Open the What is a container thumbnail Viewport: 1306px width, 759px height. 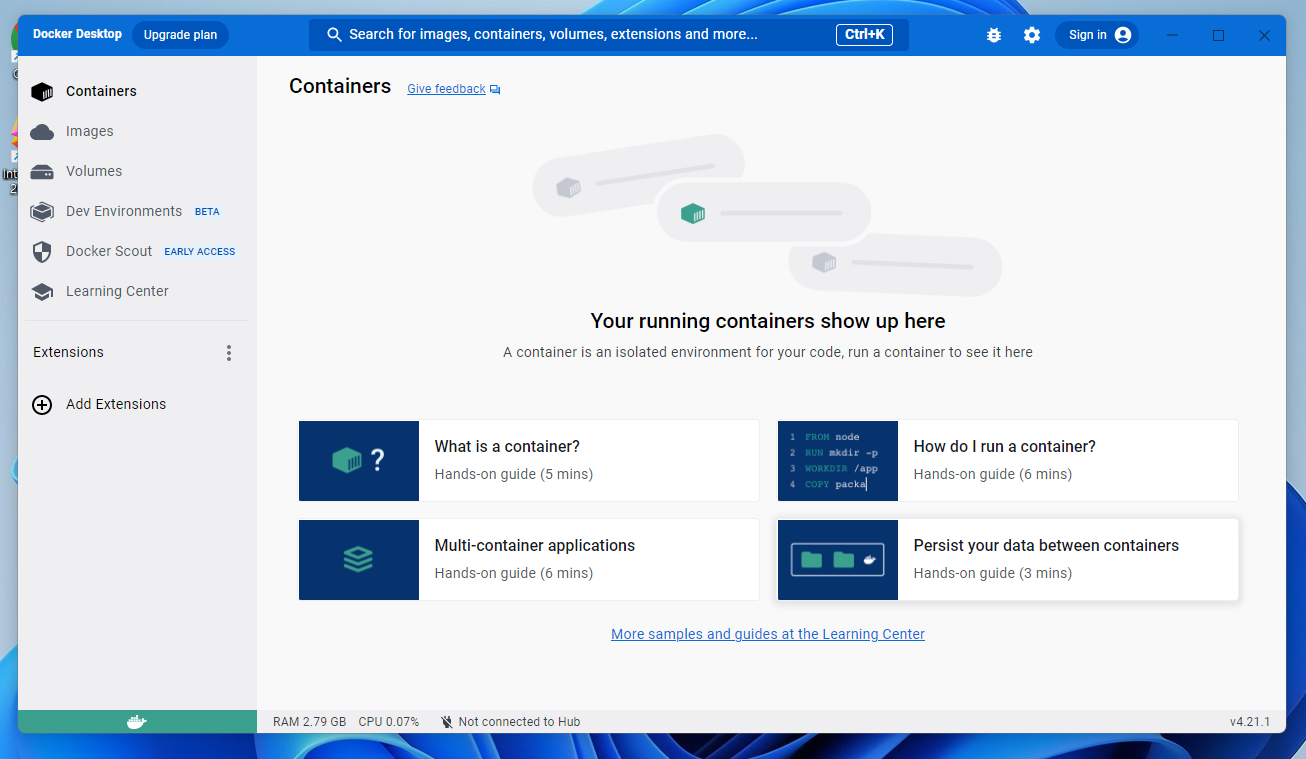click(x=359, y=461)
